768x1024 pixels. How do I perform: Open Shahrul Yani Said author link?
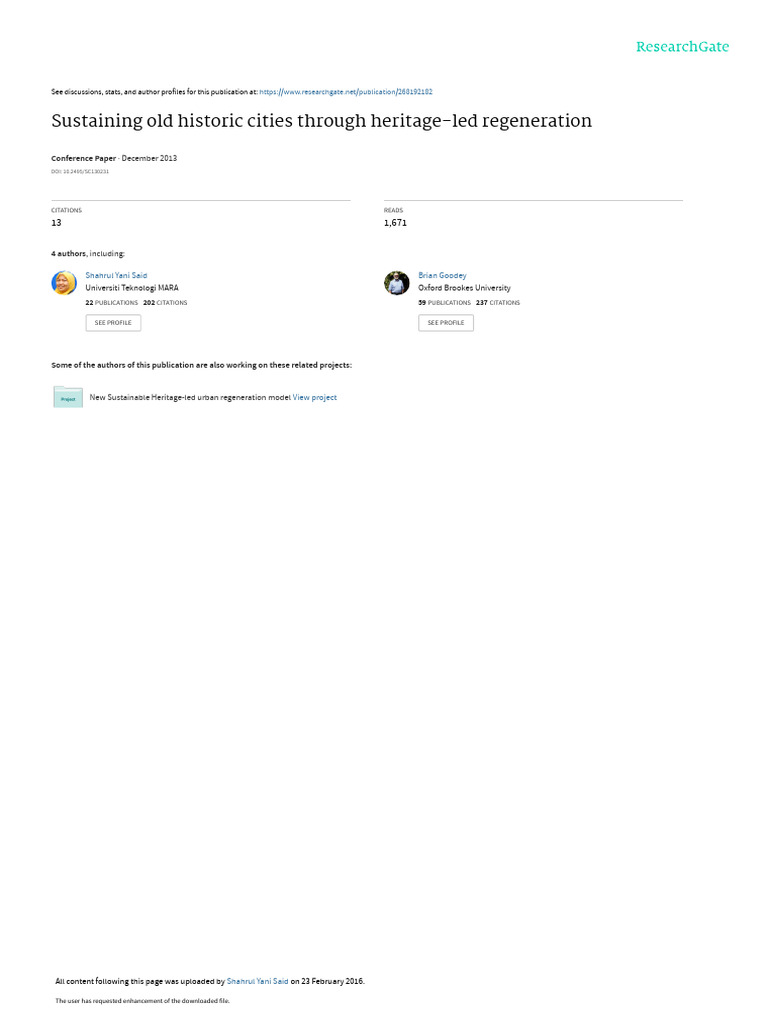click(116, 276)
